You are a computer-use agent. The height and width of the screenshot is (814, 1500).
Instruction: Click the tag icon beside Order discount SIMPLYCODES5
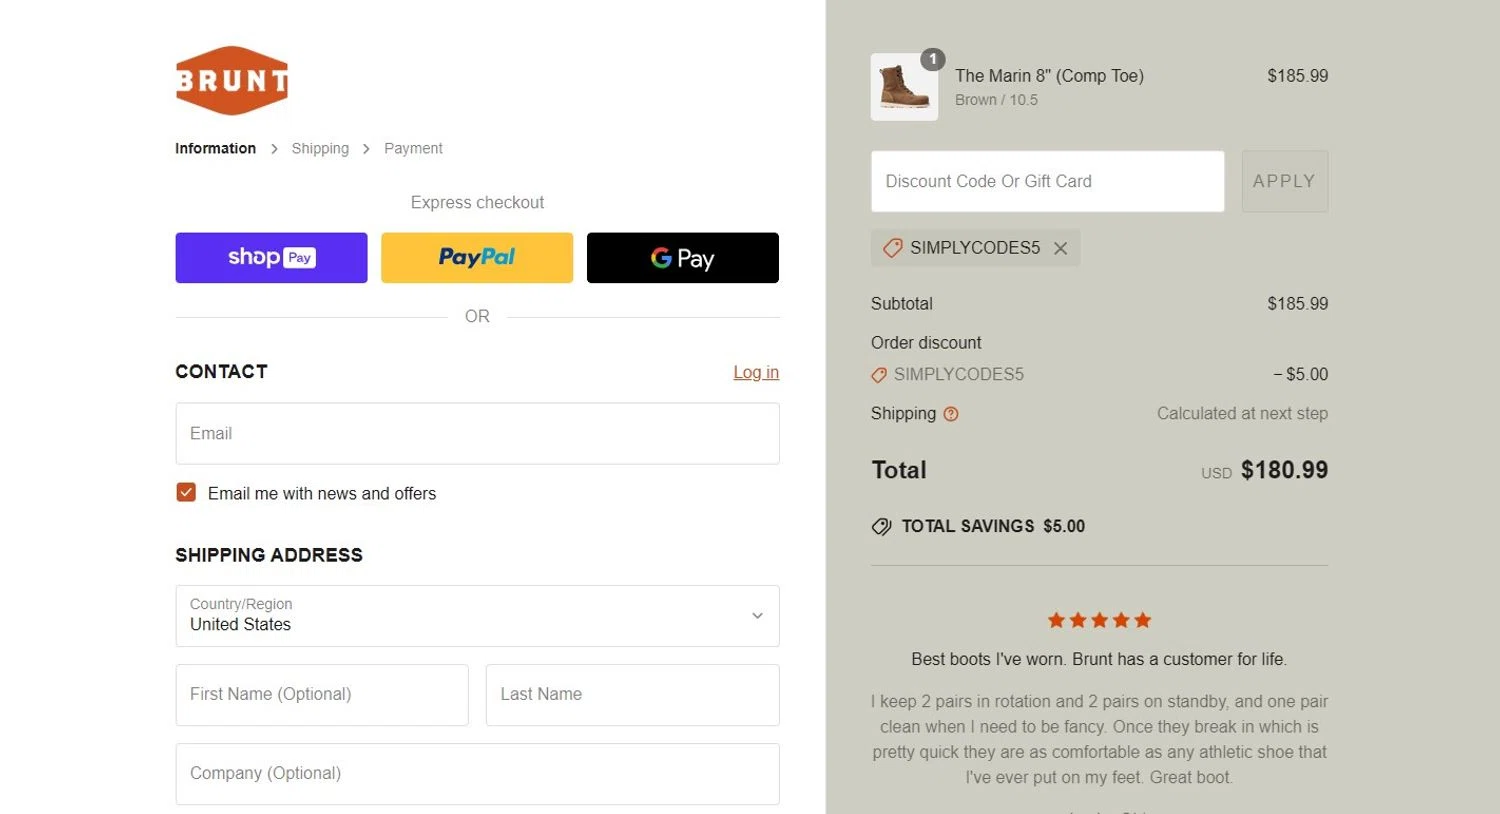pos(879,375)
